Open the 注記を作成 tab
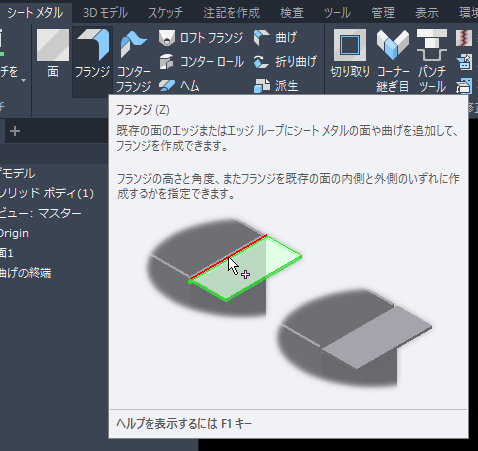 (231, 13)
